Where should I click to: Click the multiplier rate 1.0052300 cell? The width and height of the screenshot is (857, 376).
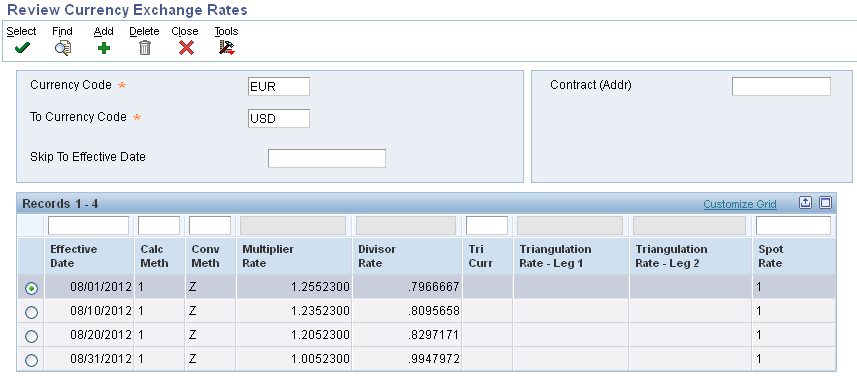pyautogui.click(x=295, y=359)
